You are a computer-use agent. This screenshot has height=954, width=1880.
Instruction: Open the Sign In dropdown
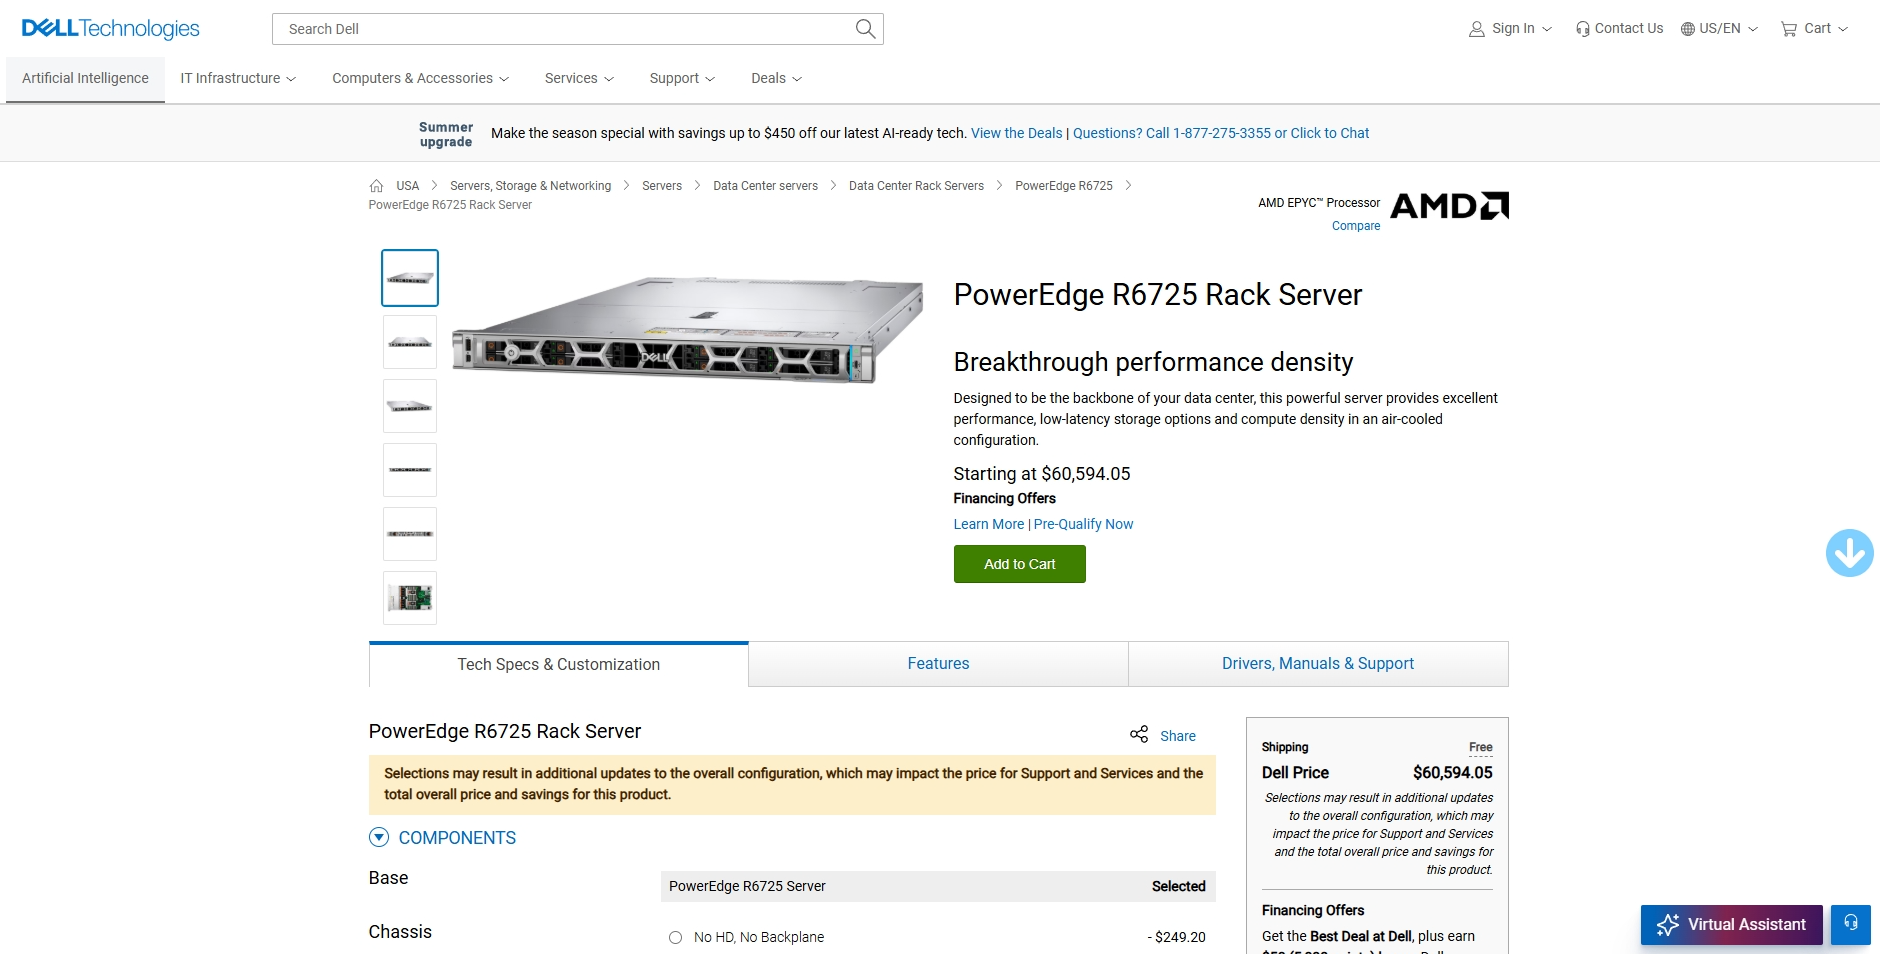click(1510, 29)
